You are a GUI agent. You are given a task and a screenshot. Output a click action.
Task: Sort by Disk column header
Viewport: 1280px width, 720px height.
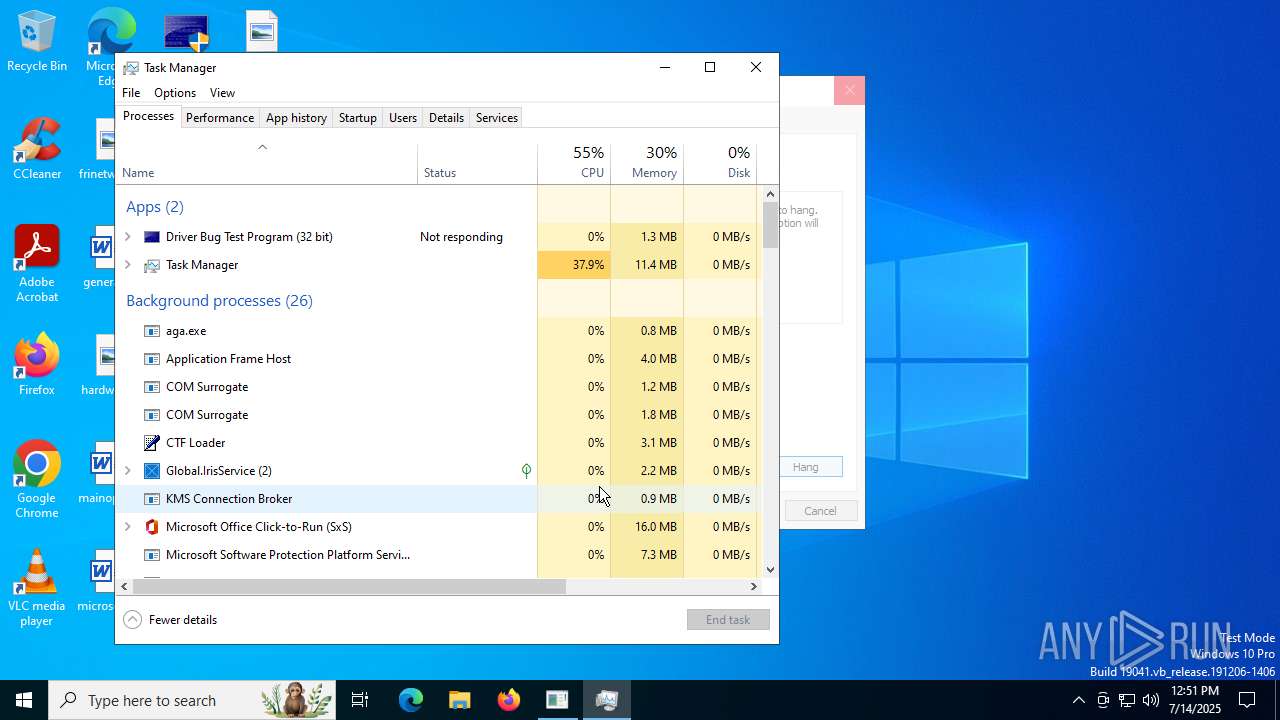coord(720,164)
